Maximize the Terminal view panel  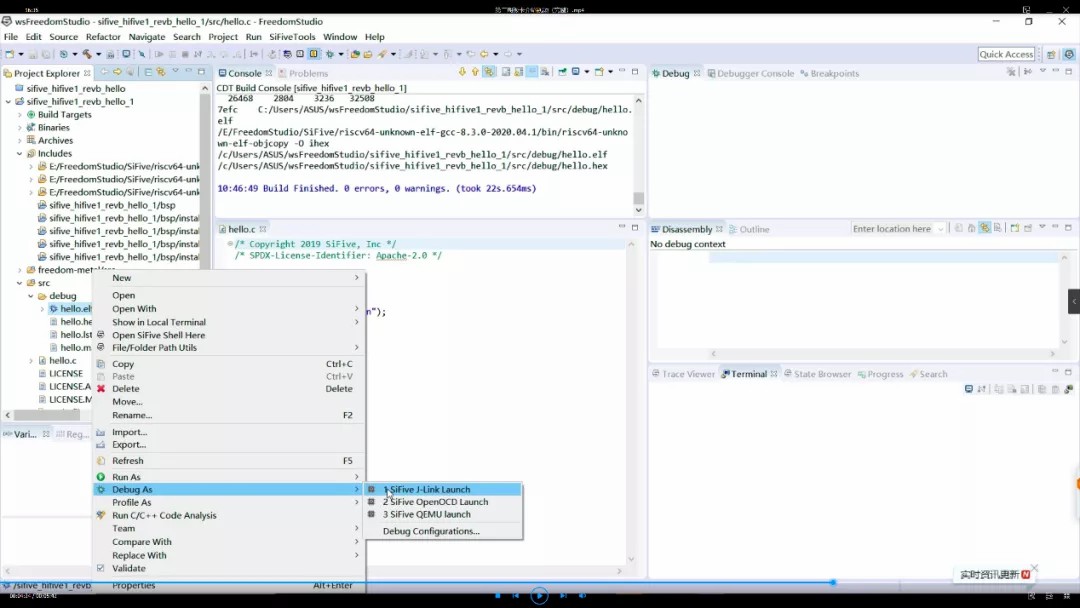[x=1068, y=372]
